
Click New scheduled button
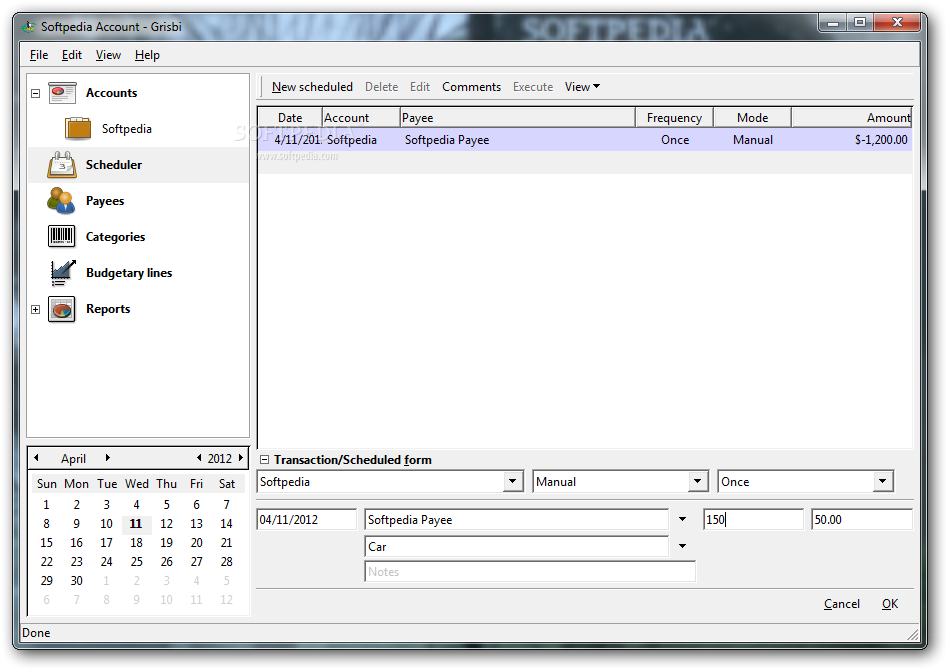(312, 86)
